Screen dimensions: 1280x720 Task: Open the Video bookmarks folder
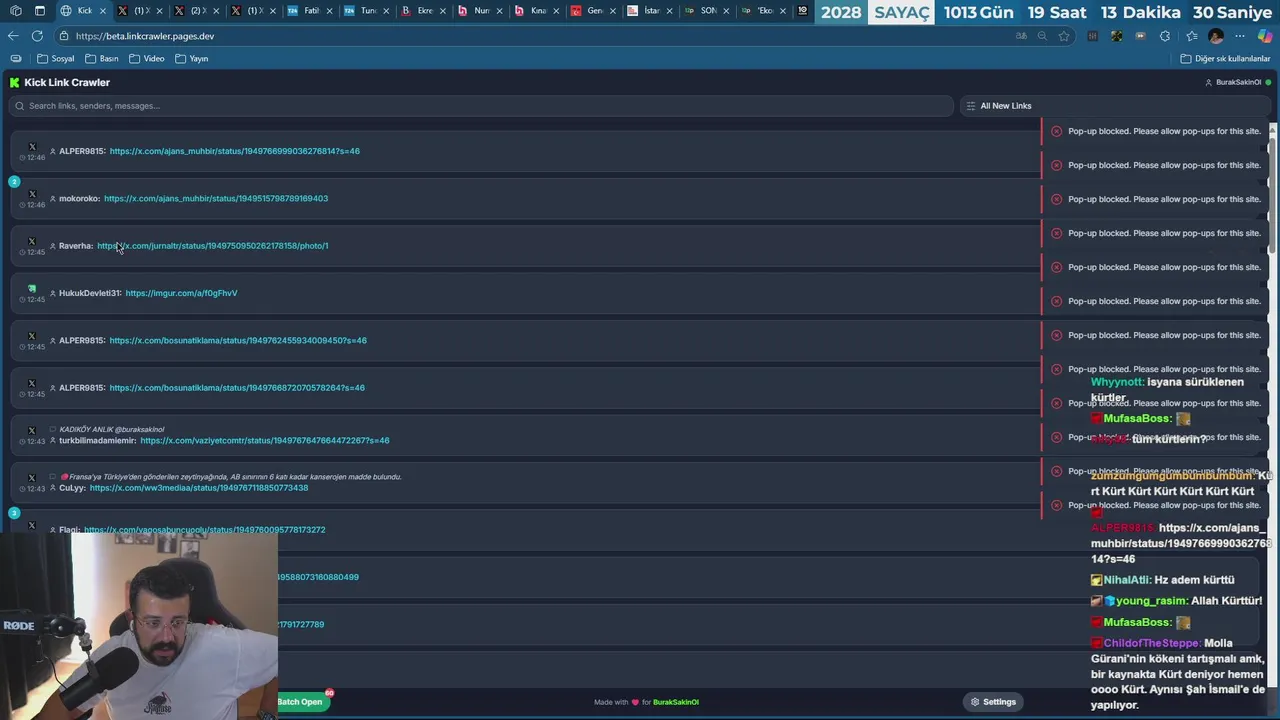click(147, 58)
